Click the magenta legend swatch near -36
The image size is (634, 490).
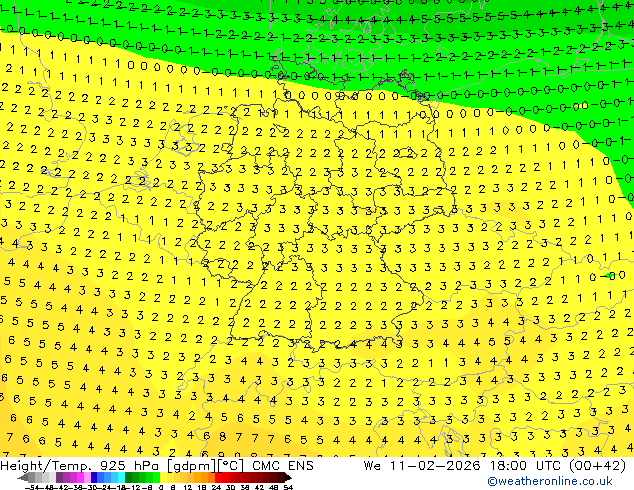point(80,477)
